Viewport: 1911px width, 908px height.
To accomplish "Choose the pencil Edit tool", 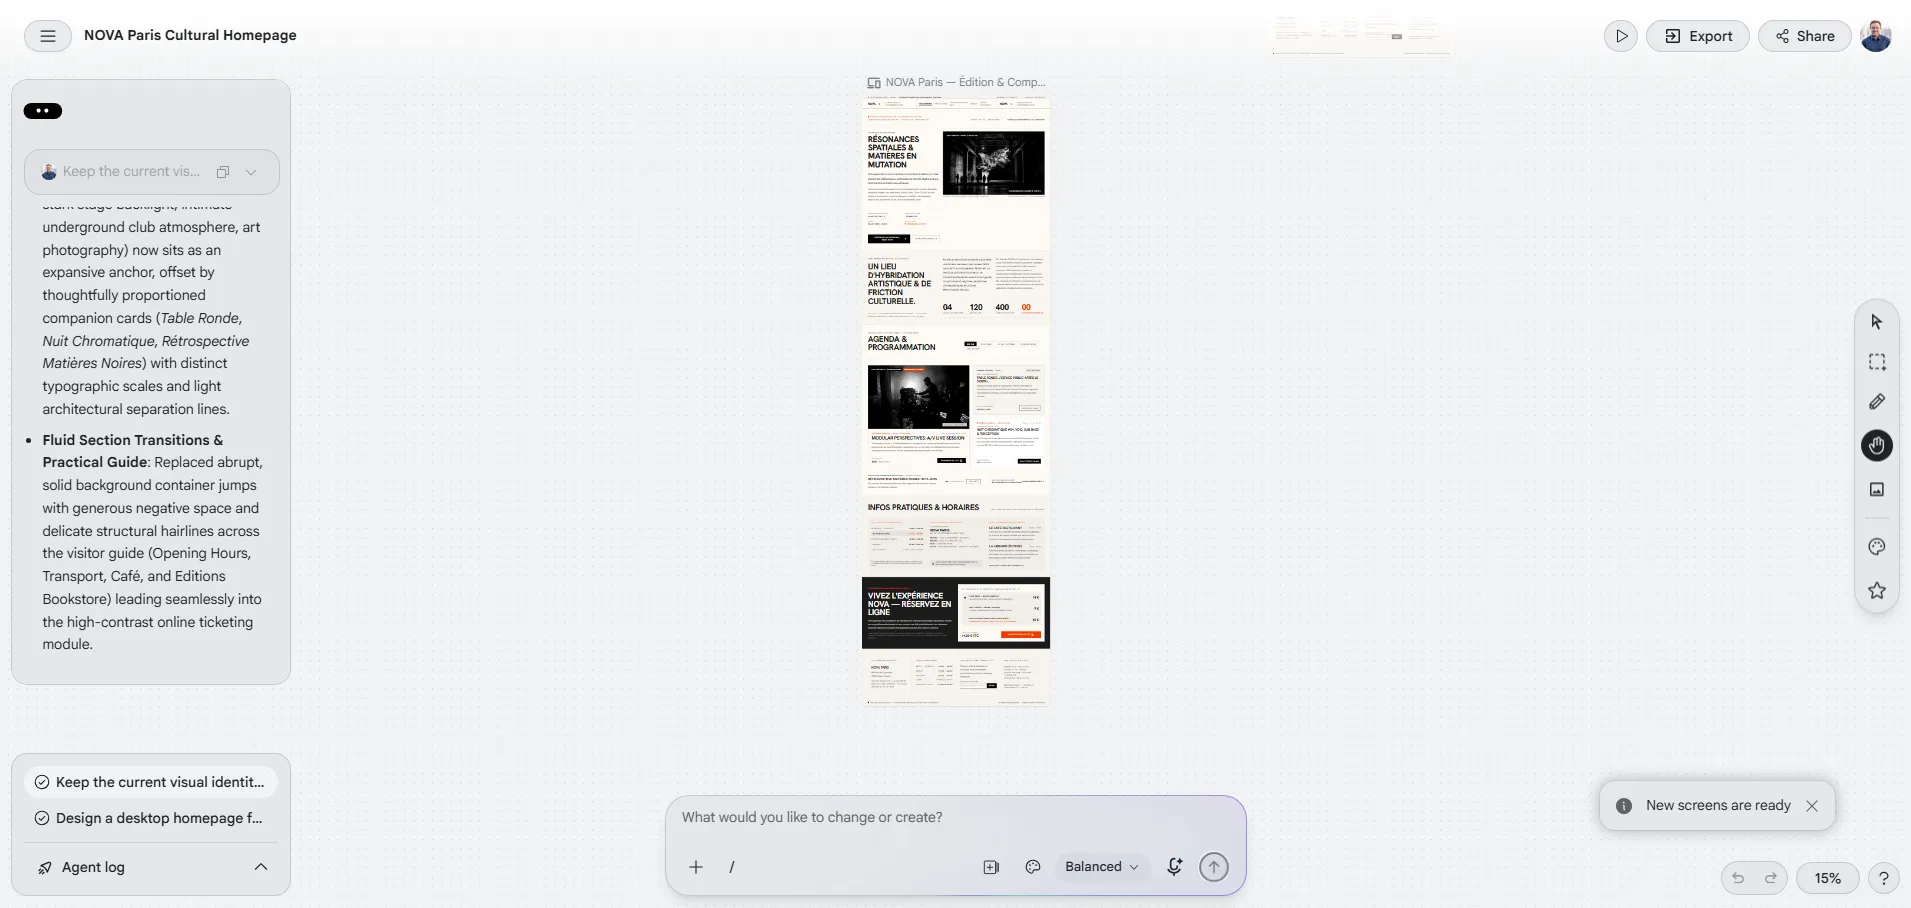I will coord(1877,402).
